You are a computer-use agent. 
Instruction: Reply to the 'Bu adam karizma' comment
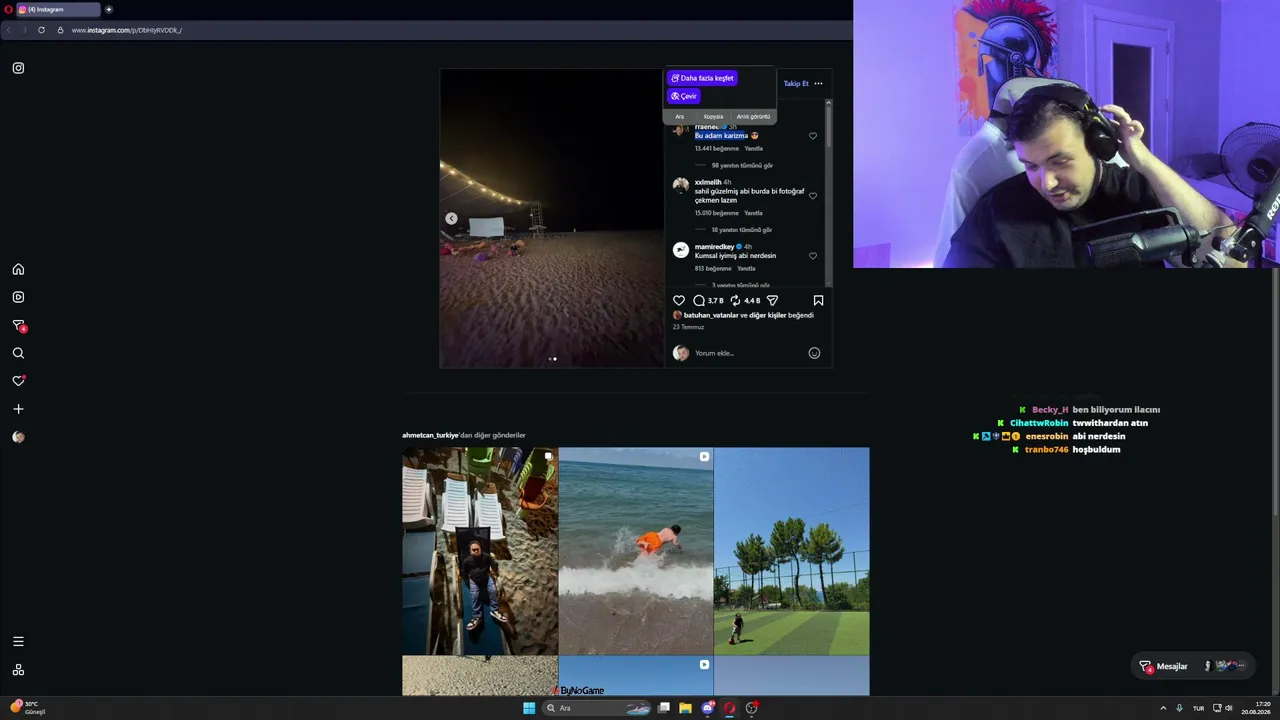coord(753,149)
